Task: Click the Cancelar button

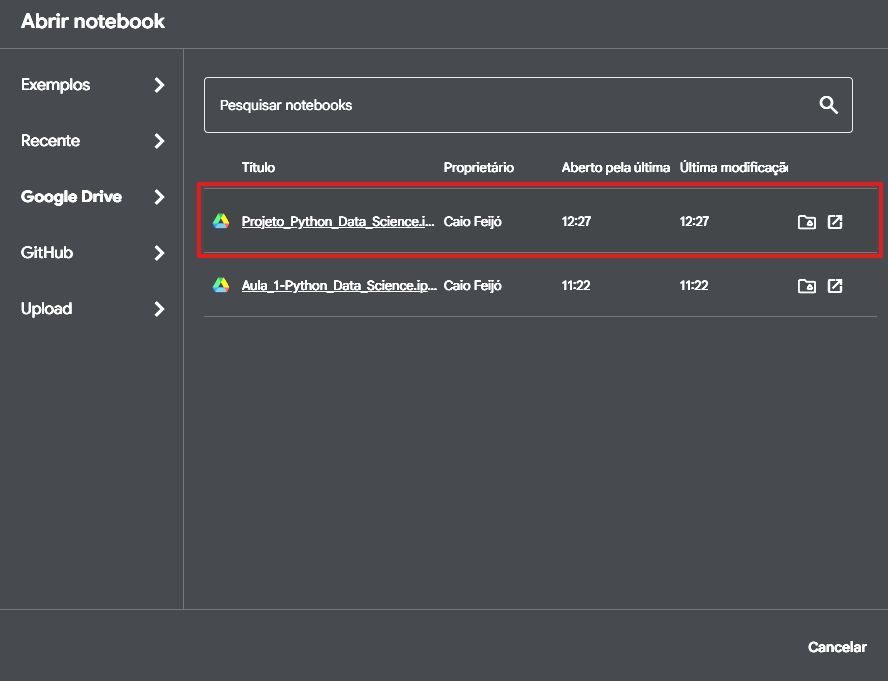Action: (837, 647)
